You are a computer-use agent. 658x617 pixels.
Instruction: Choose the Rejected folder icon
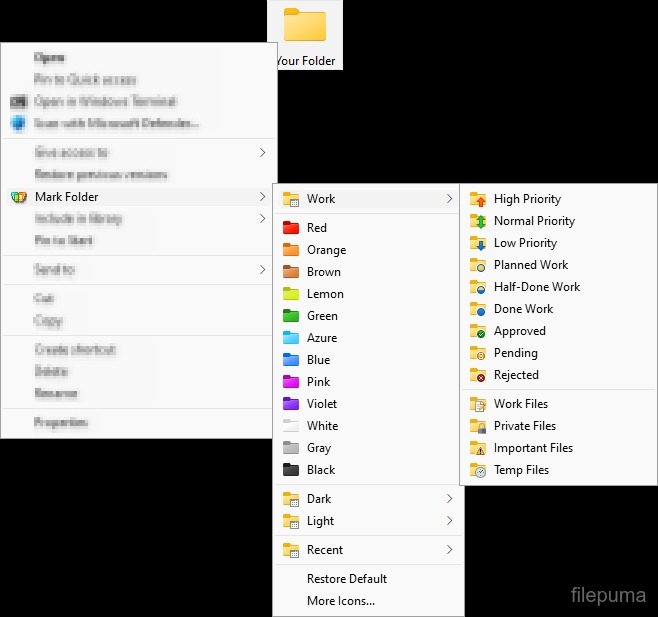[x=478, y=375]
